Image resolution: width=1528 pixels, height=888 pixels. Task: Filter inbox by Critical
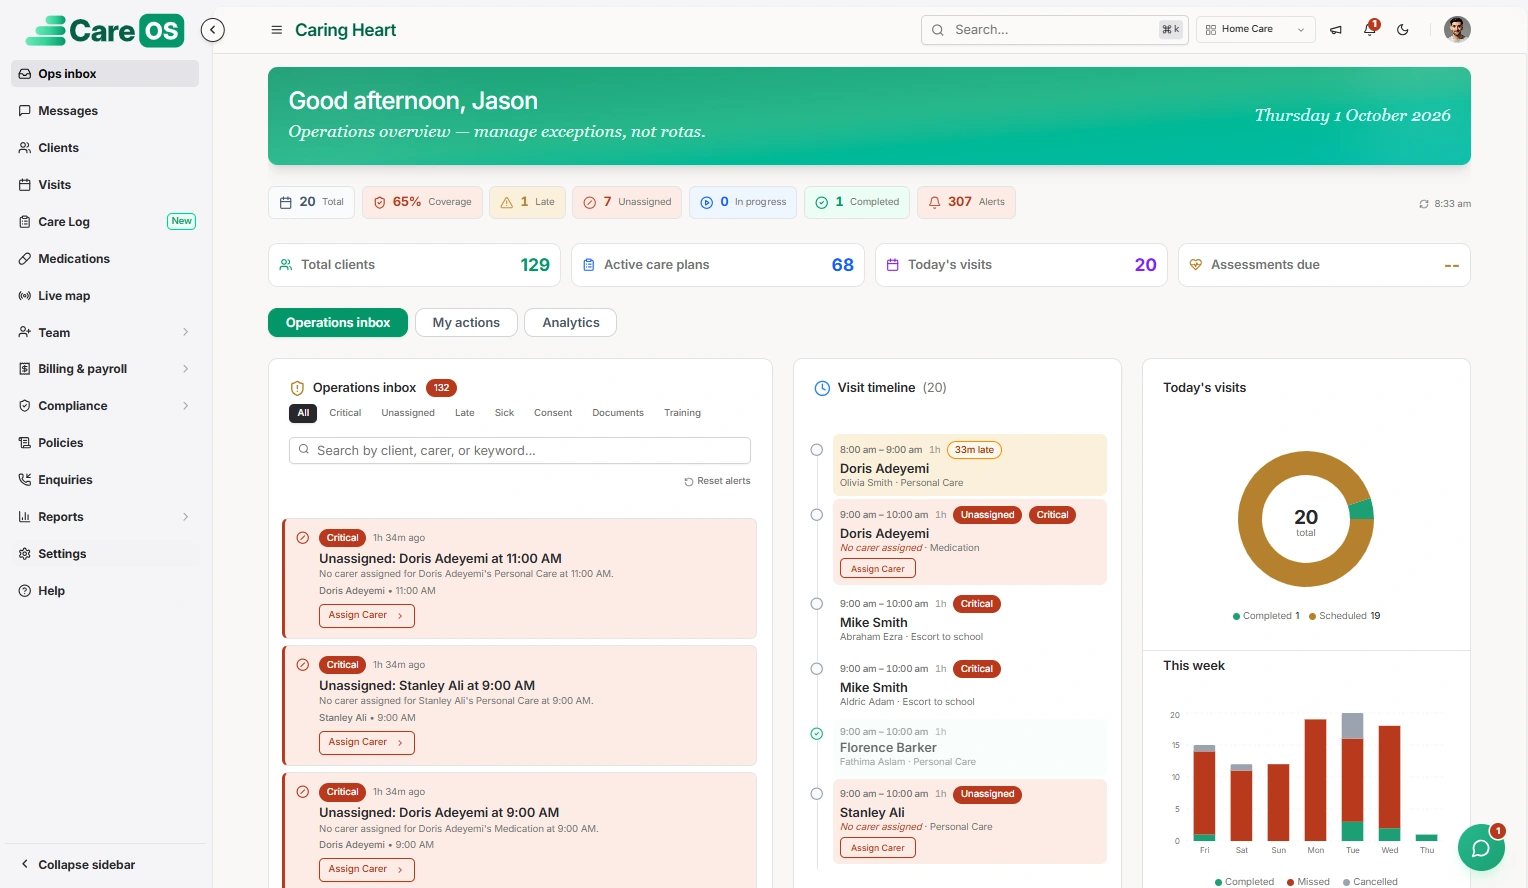click(345, 413)
